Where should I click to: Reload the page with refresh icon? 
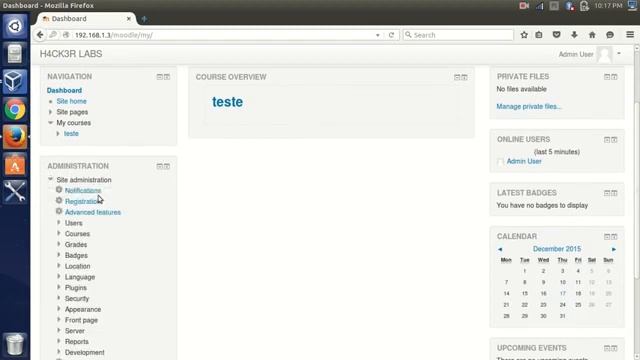coord(391,35)
